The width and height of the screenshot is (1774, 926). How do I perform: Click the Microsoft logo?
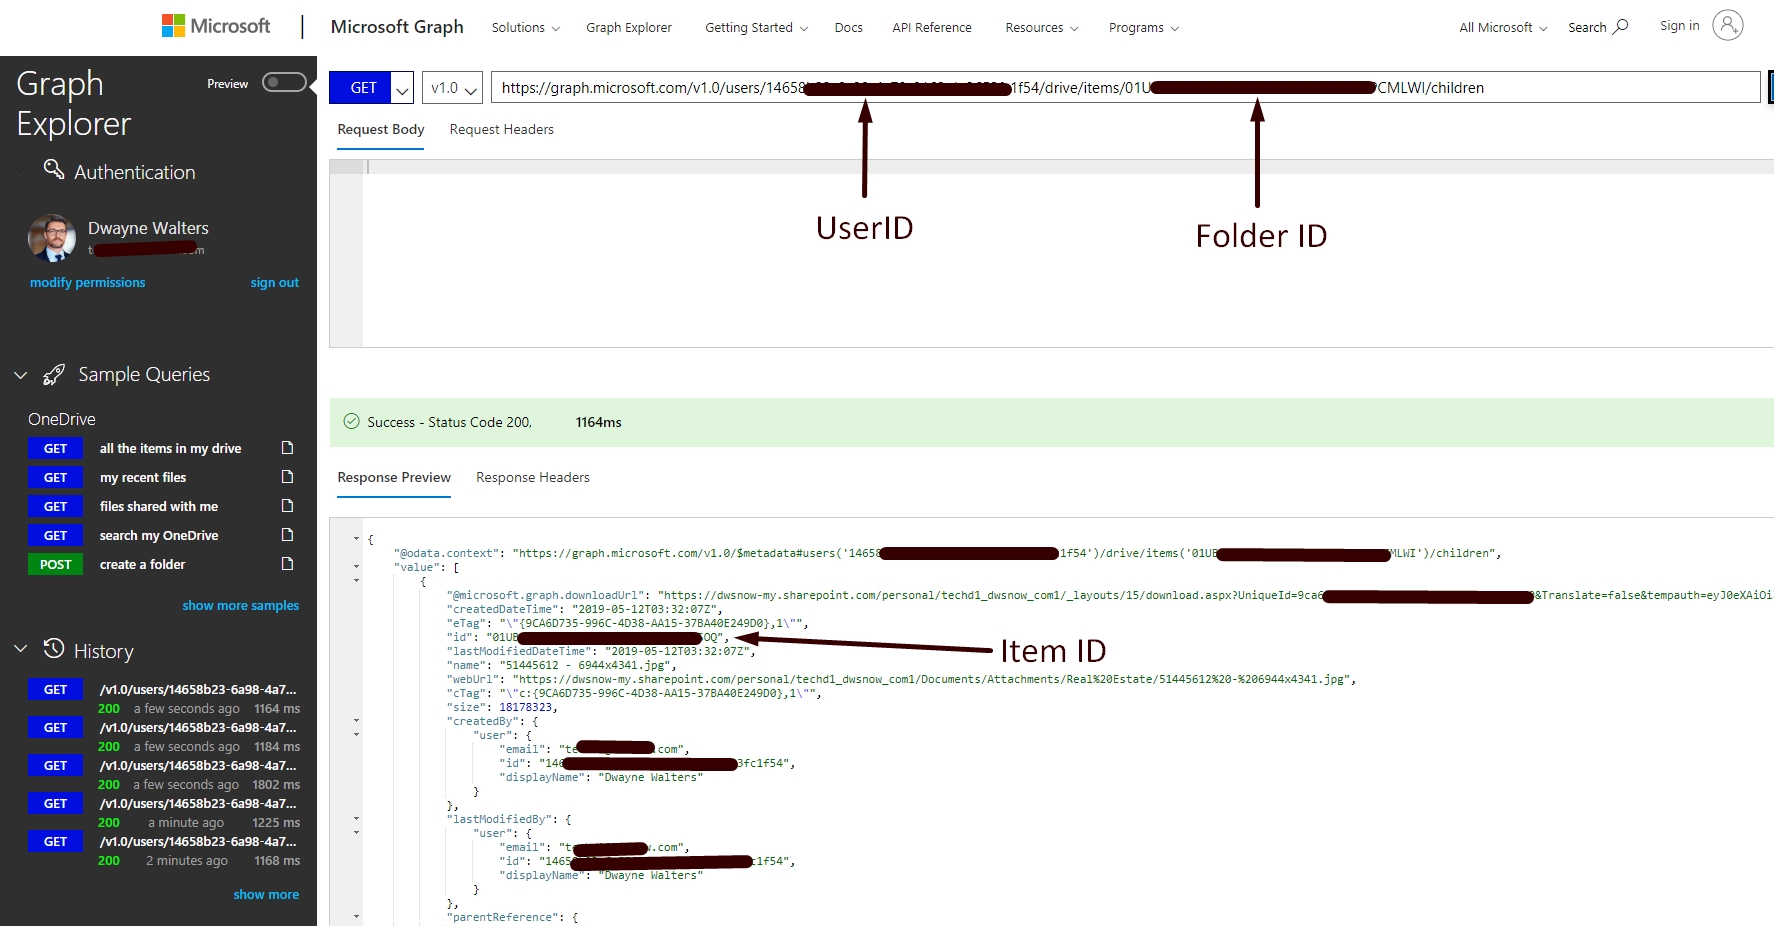coord(216,26)
